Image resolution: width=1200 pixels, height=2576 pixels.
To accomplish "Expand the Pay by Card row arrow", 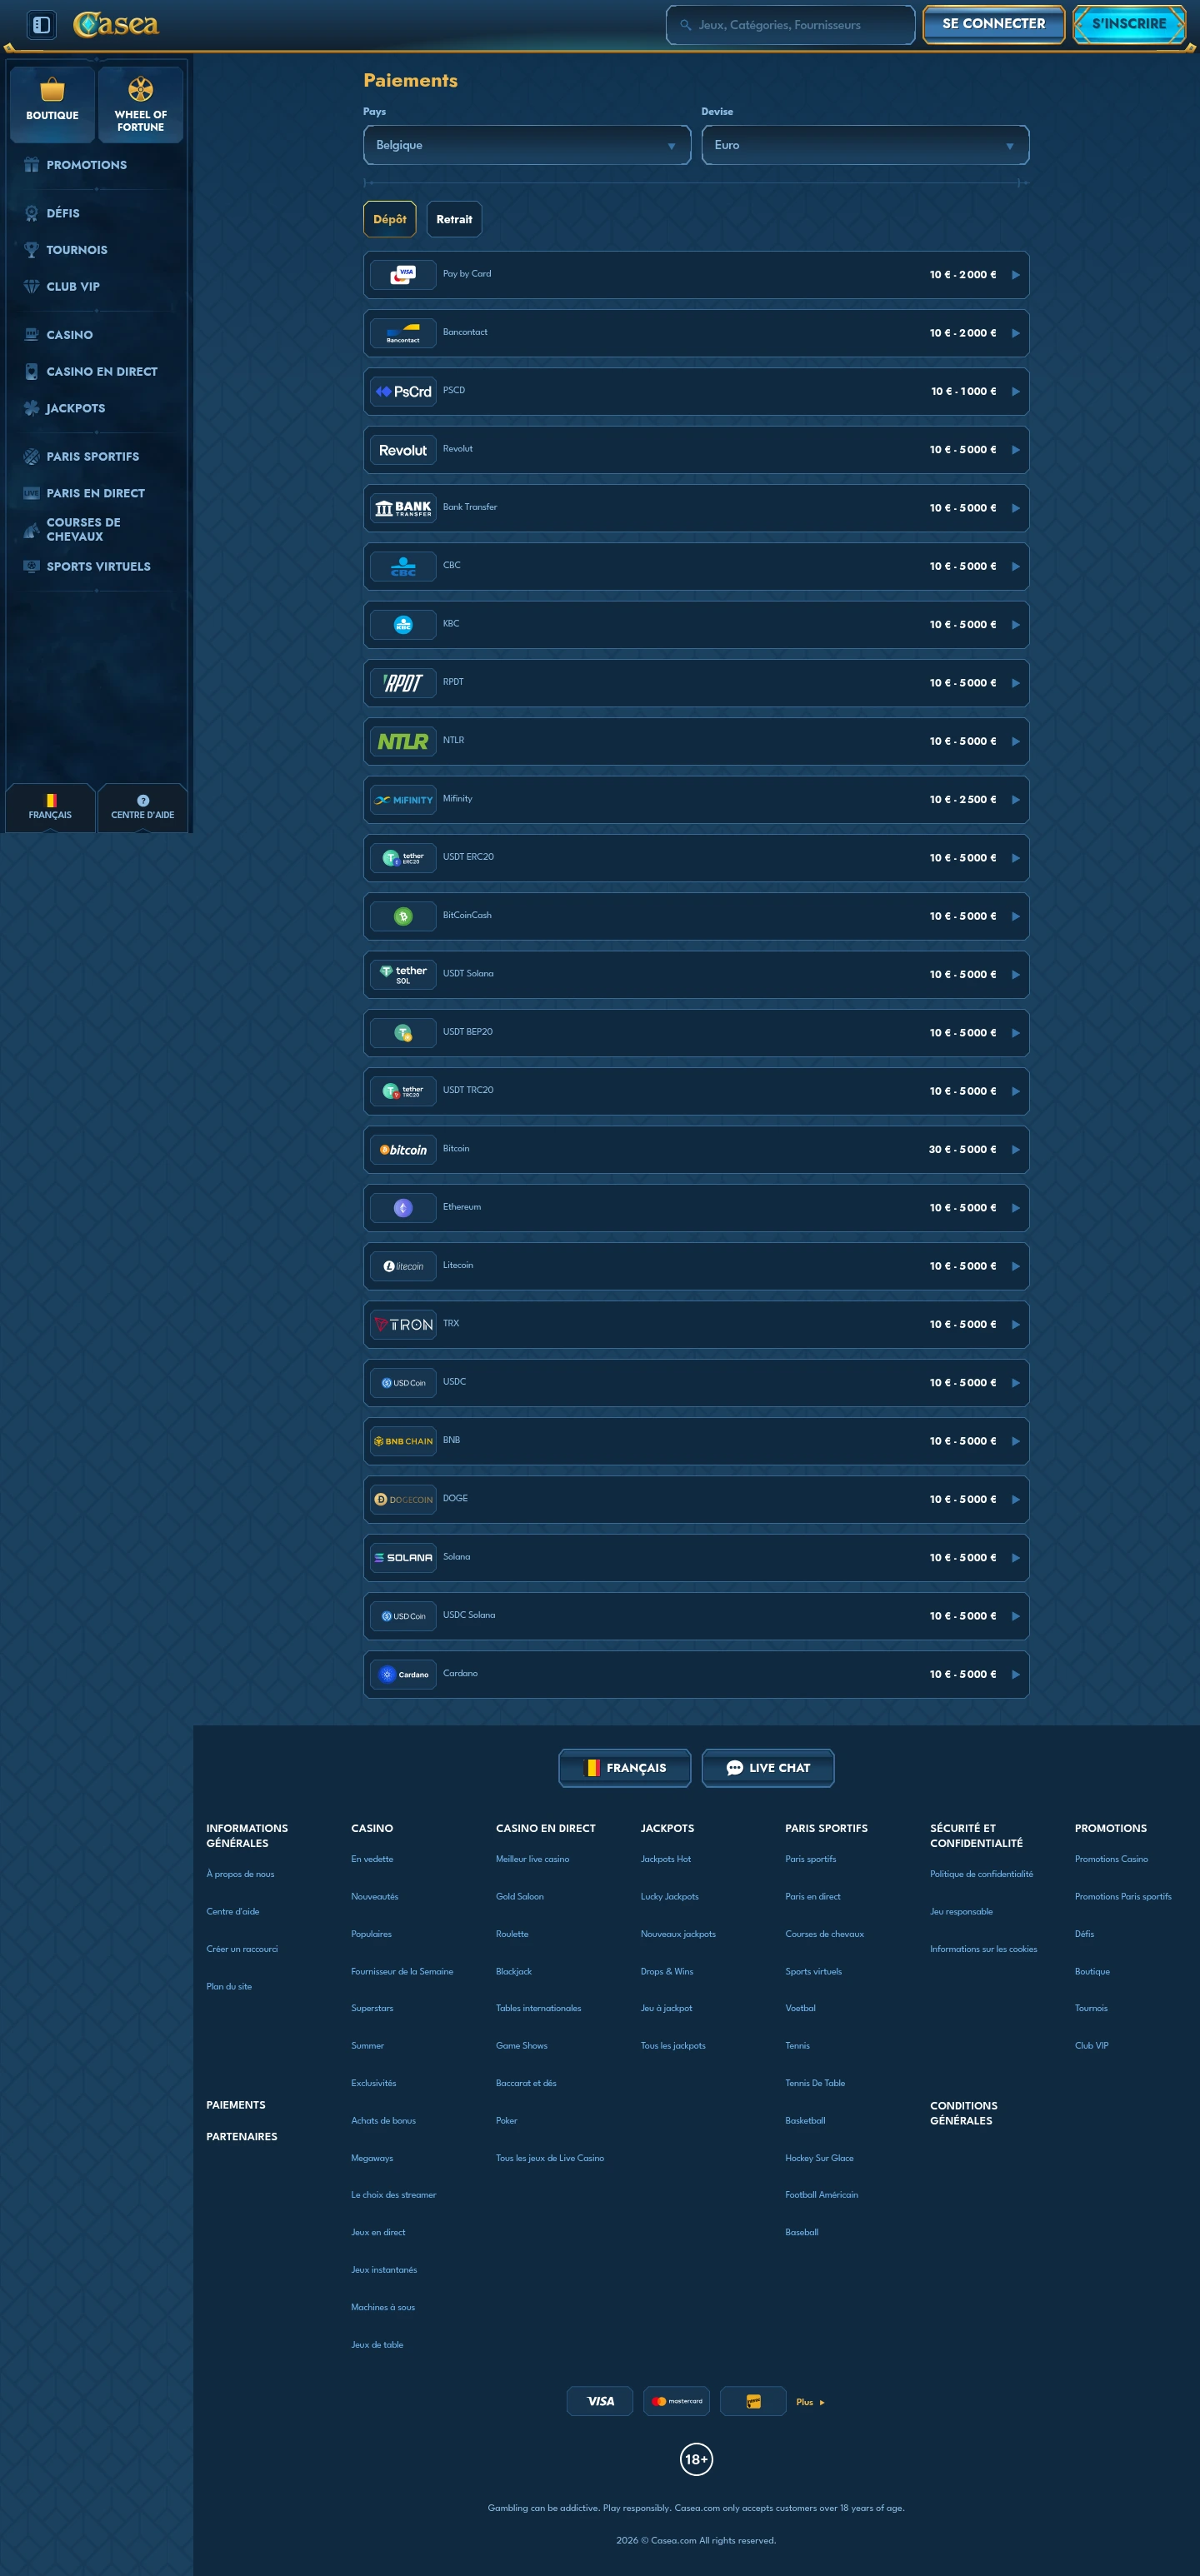I will click(x=1015, y=275).
